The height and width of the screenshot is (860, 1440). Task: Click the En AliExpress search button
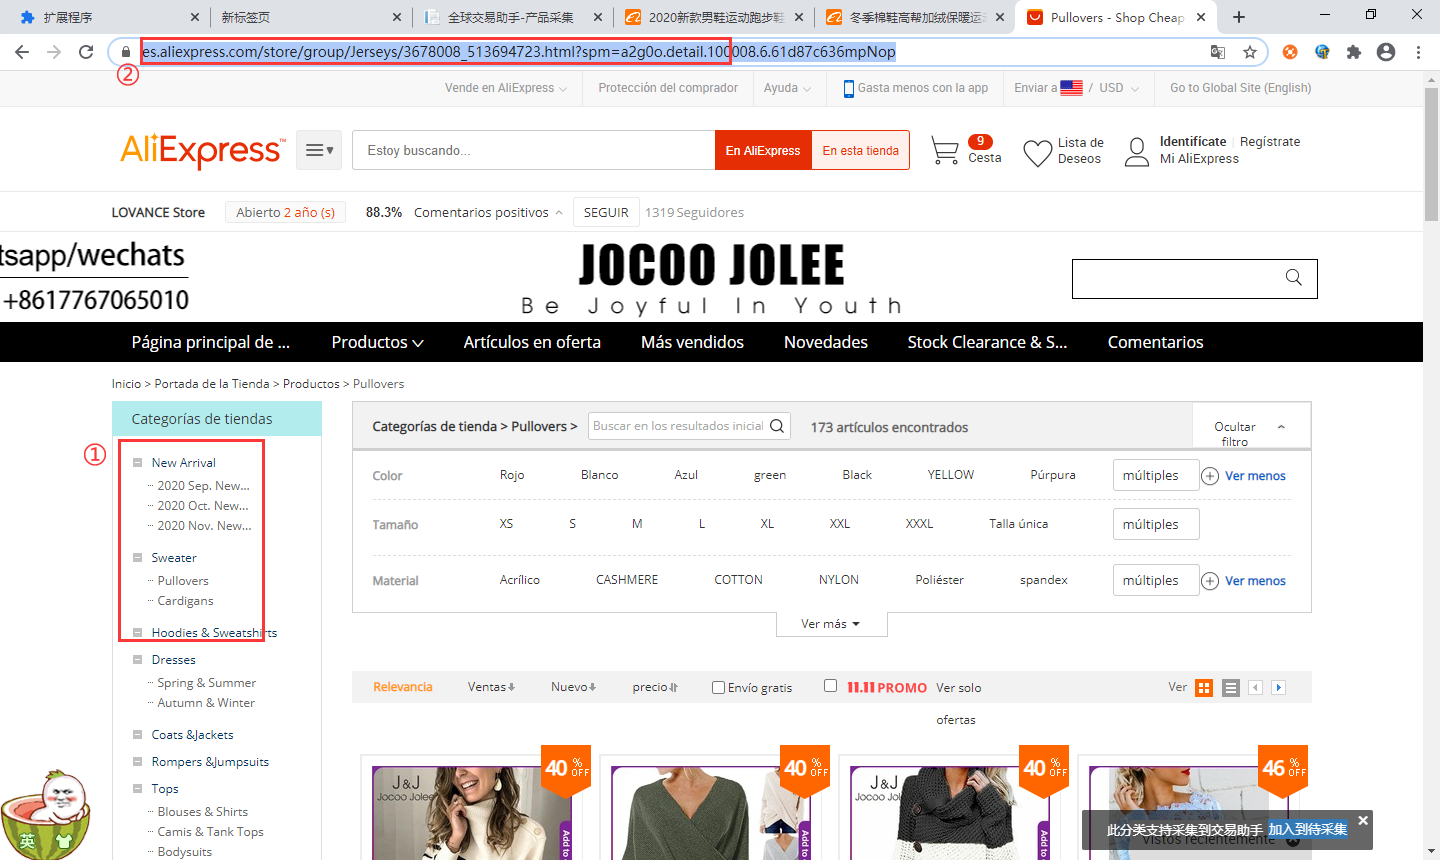tap(763, 150)
